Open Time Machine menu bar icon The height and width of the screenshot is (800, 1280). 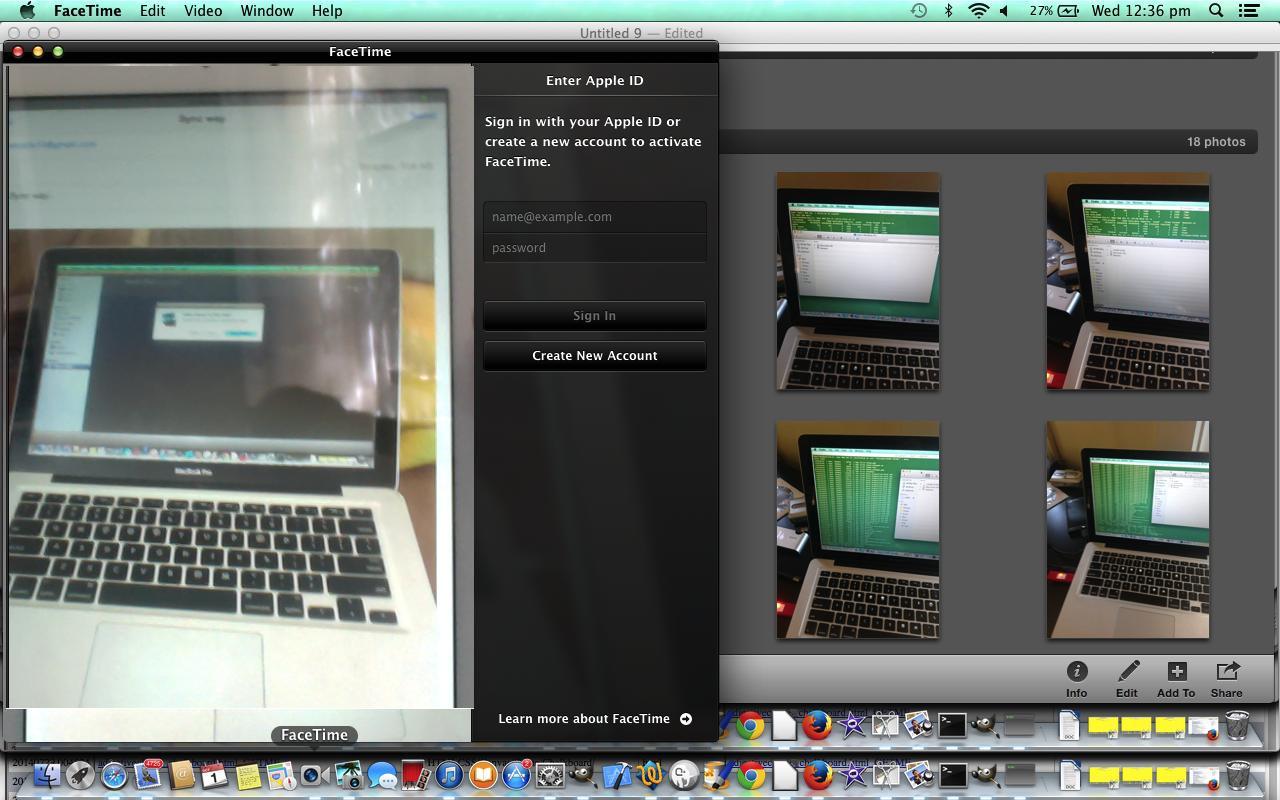pos(918,11)
